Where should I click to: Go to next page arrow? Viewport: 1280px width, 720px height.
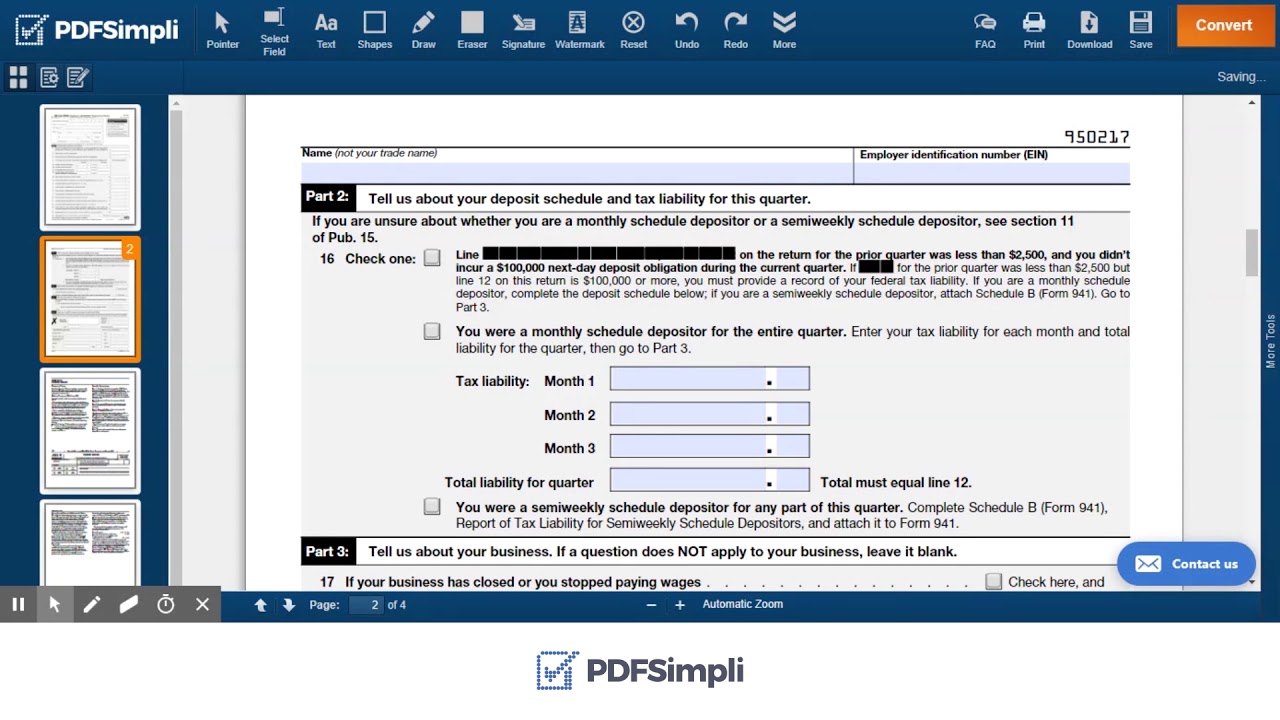[x=288, y=604]
